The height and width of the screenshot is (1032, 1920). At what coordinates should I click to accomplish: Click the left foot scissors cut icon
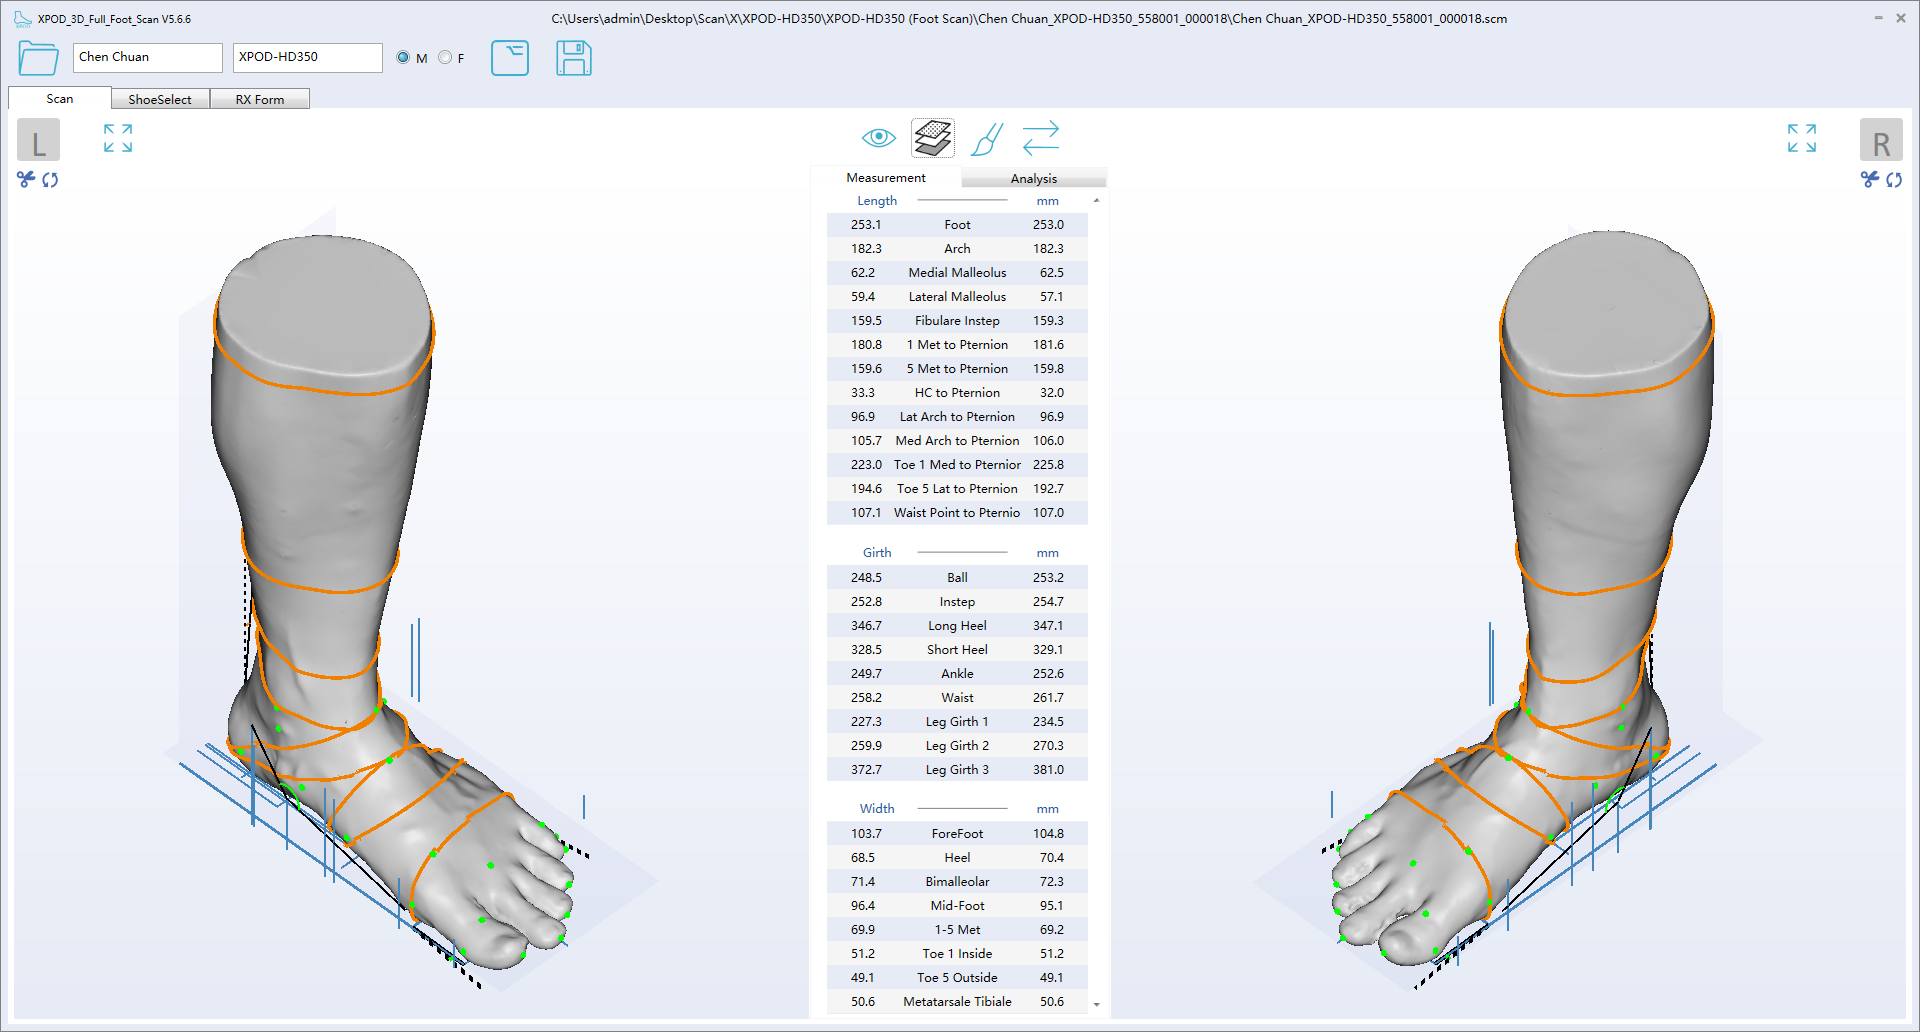[26, 179]
